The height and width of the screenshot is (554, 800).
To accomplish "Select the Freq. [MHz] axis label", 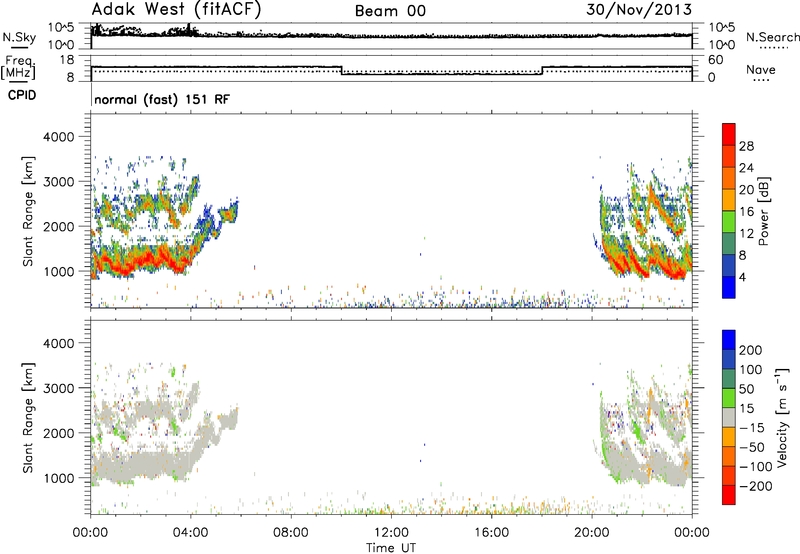I will click(18, 67).
